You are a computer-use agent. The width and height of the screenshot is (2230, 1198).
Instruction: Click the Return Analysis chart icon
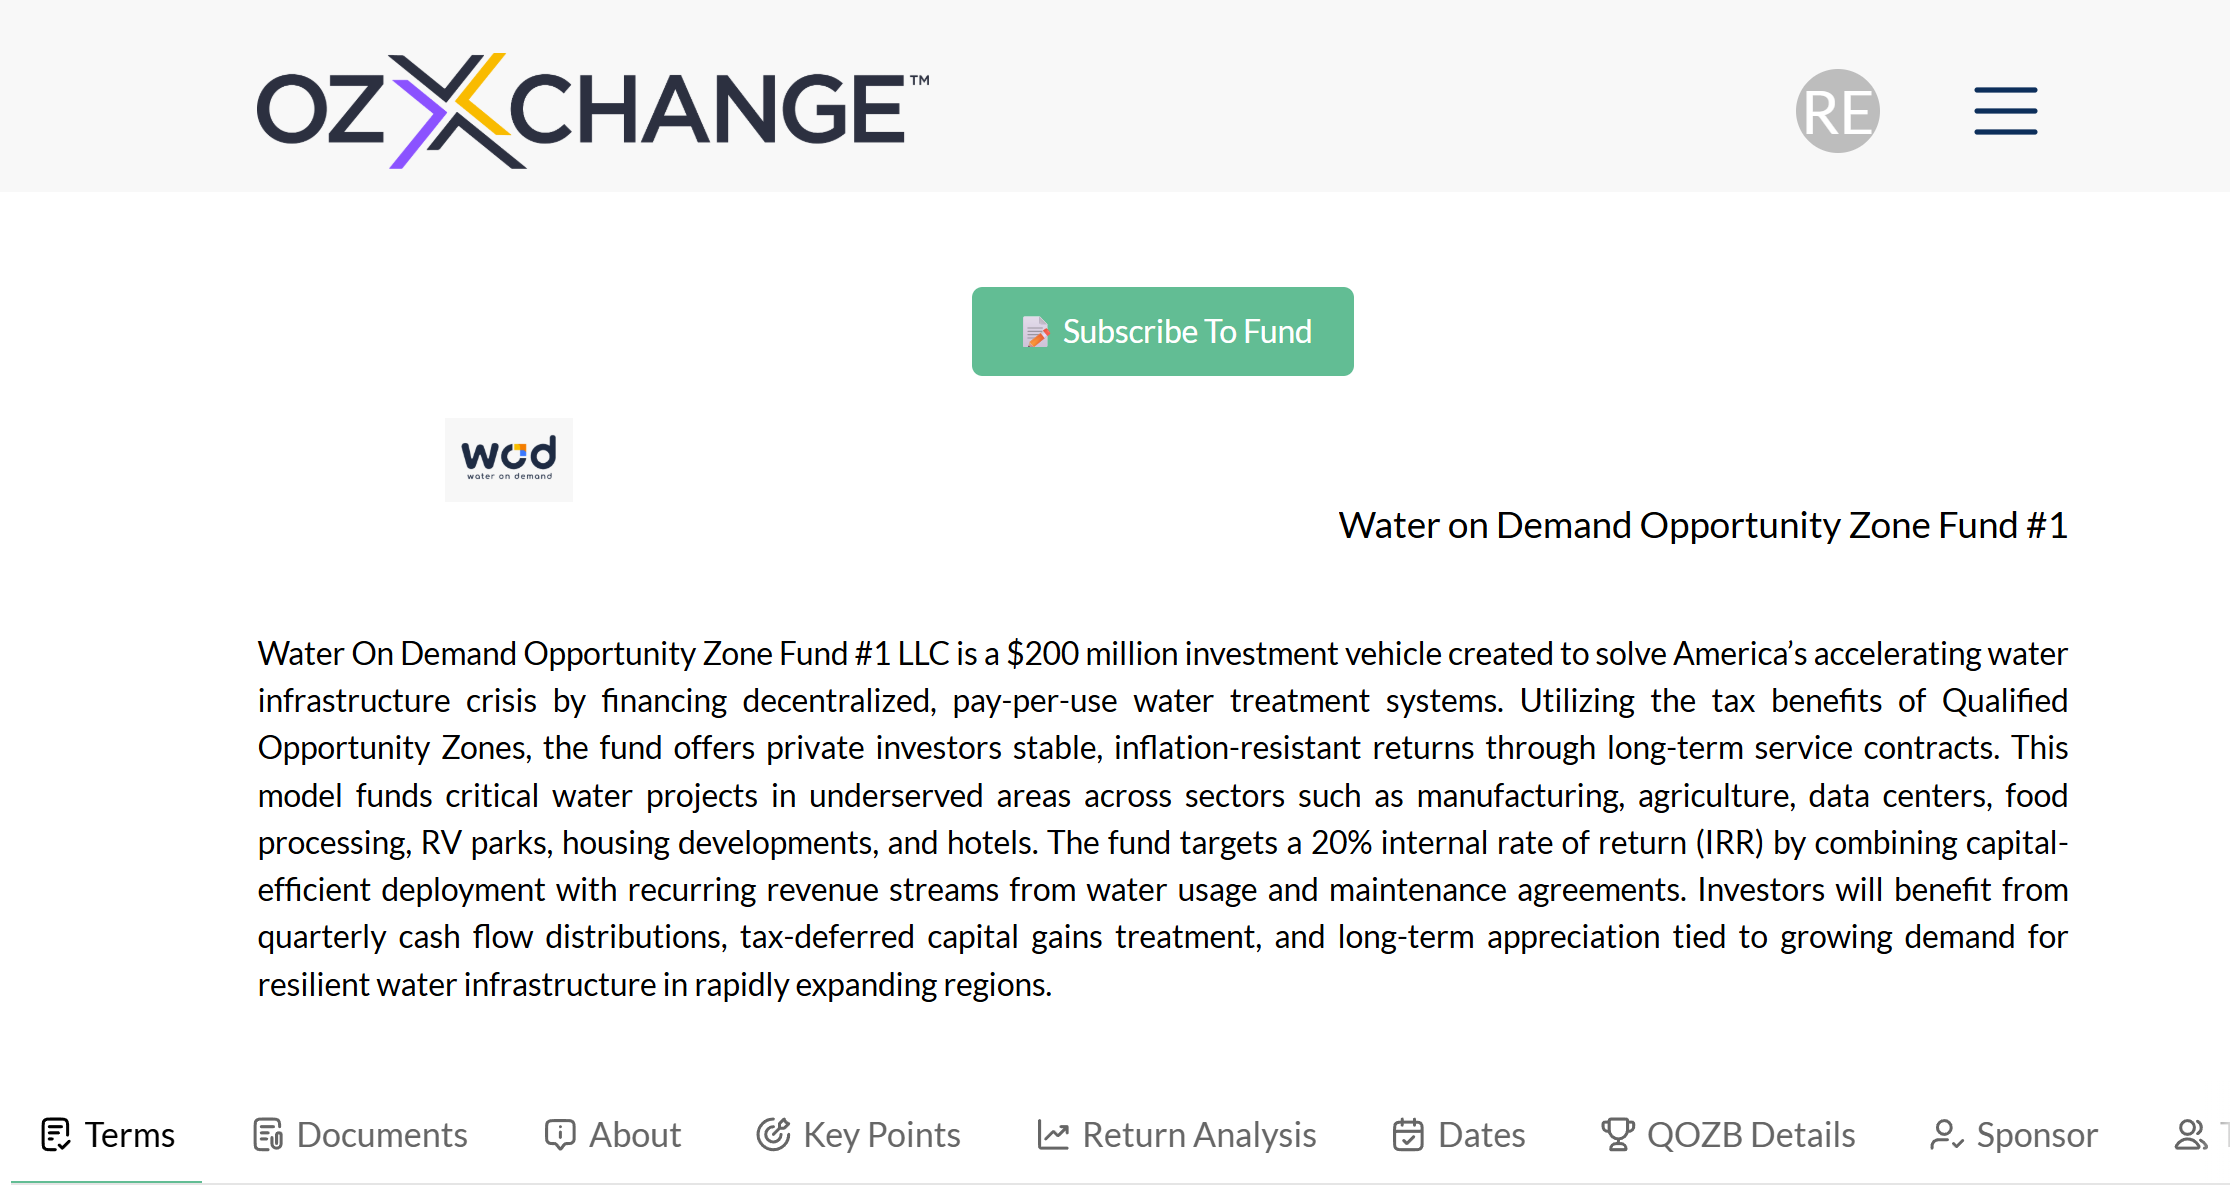(x=1053, y=1135)
